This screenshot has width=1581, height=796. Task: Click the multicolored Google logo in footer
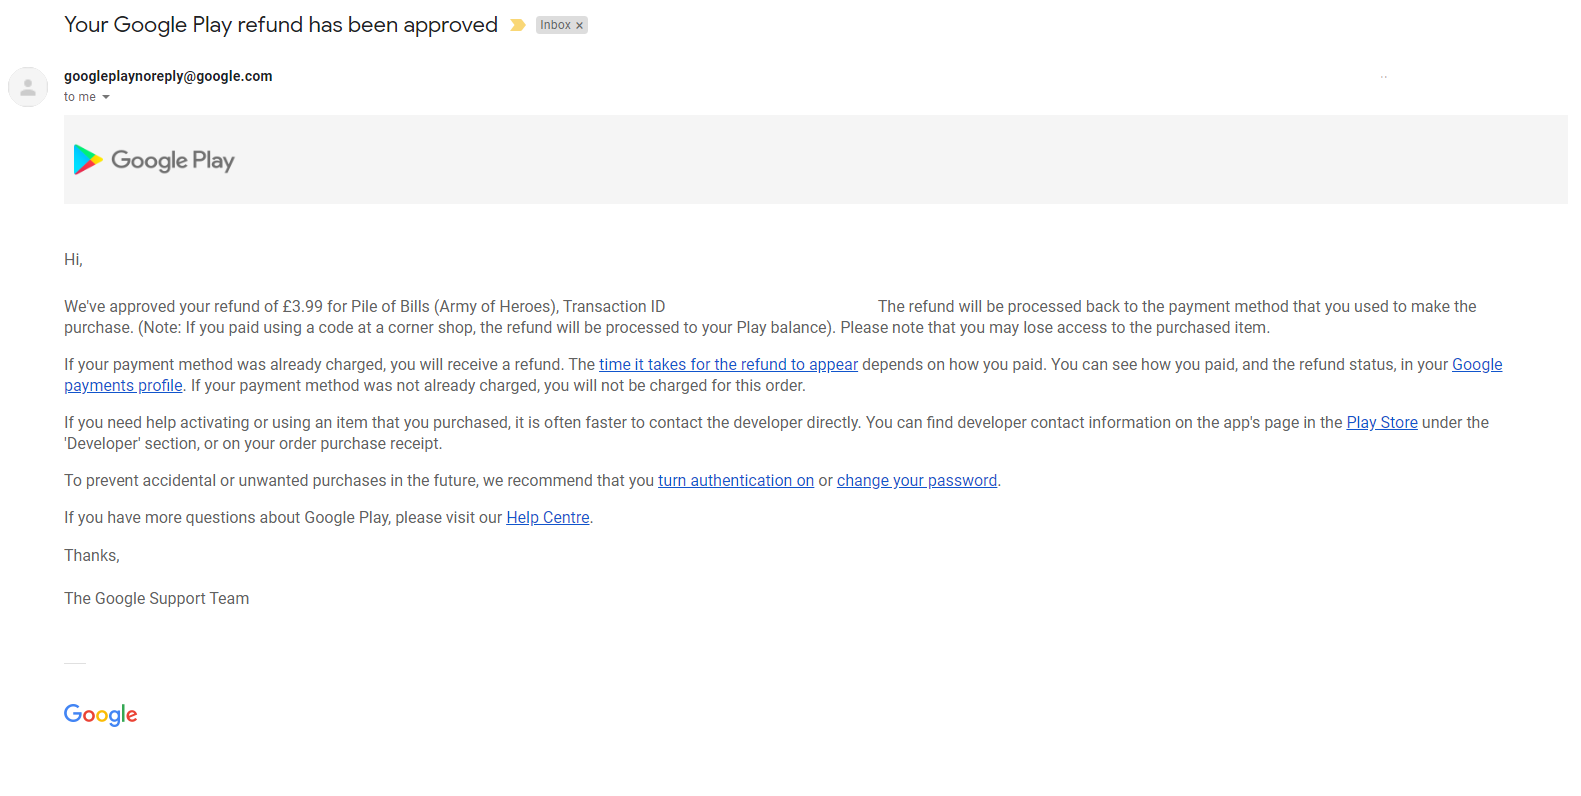point(101,714)
